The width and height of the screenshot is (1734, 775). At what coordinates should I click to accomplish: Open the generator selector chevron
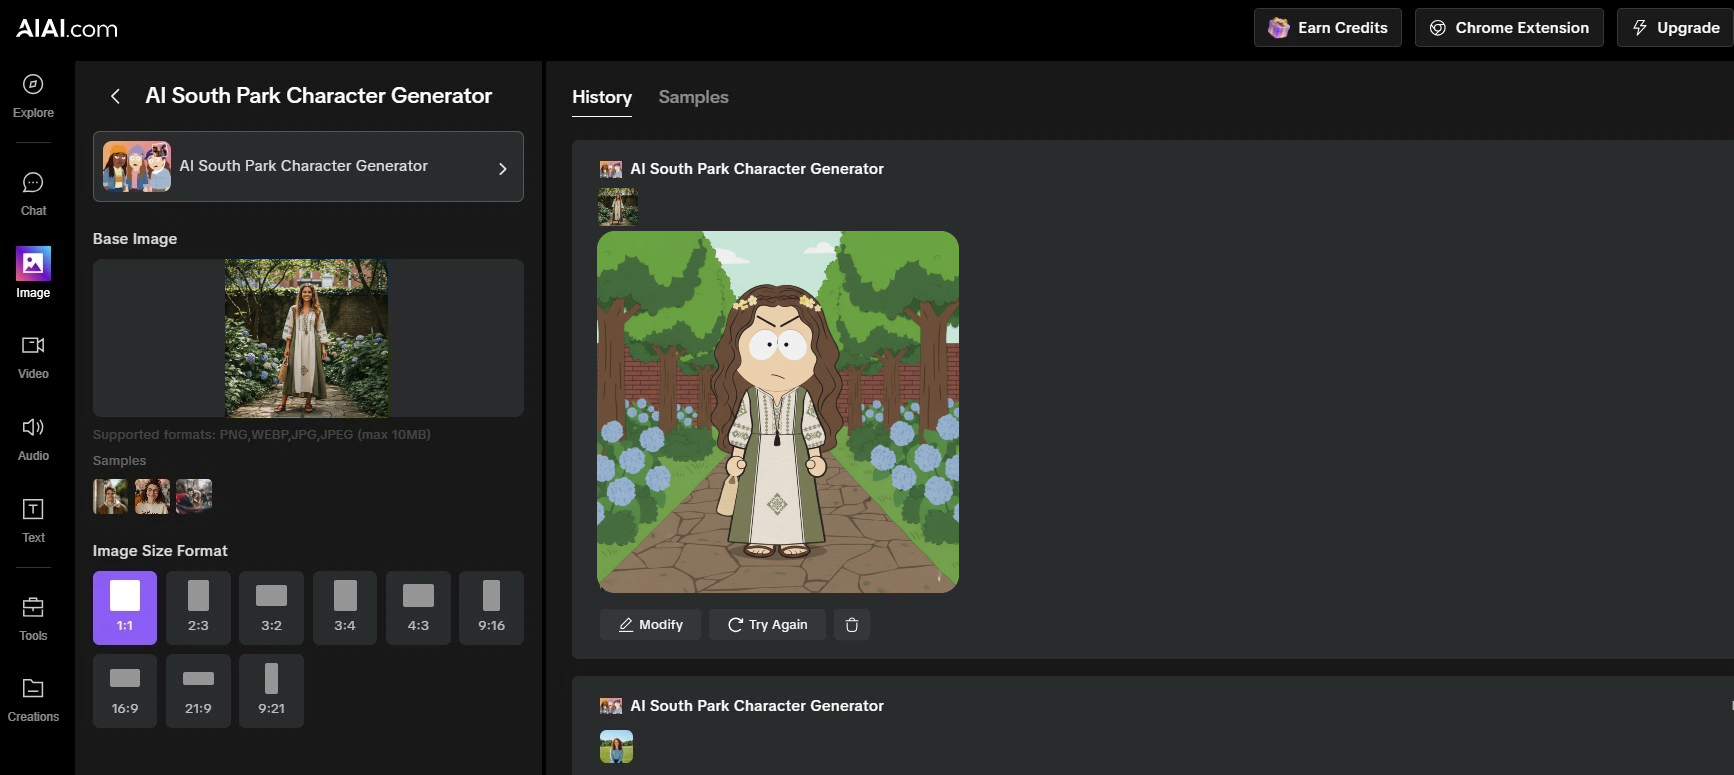click(x=502, y=168)
